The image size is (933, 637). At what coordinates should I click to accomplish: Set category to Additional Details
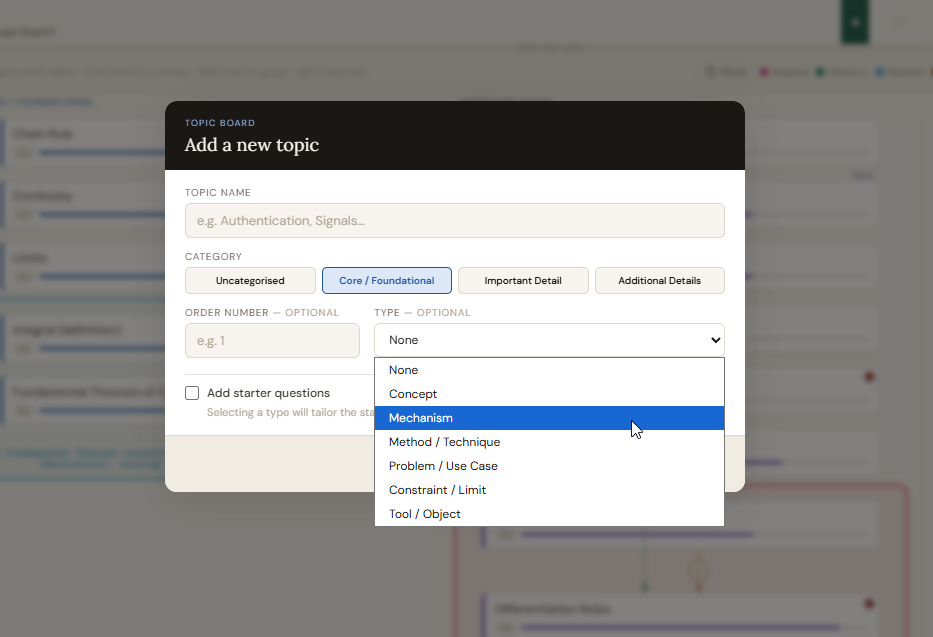(x=659, y=281)
